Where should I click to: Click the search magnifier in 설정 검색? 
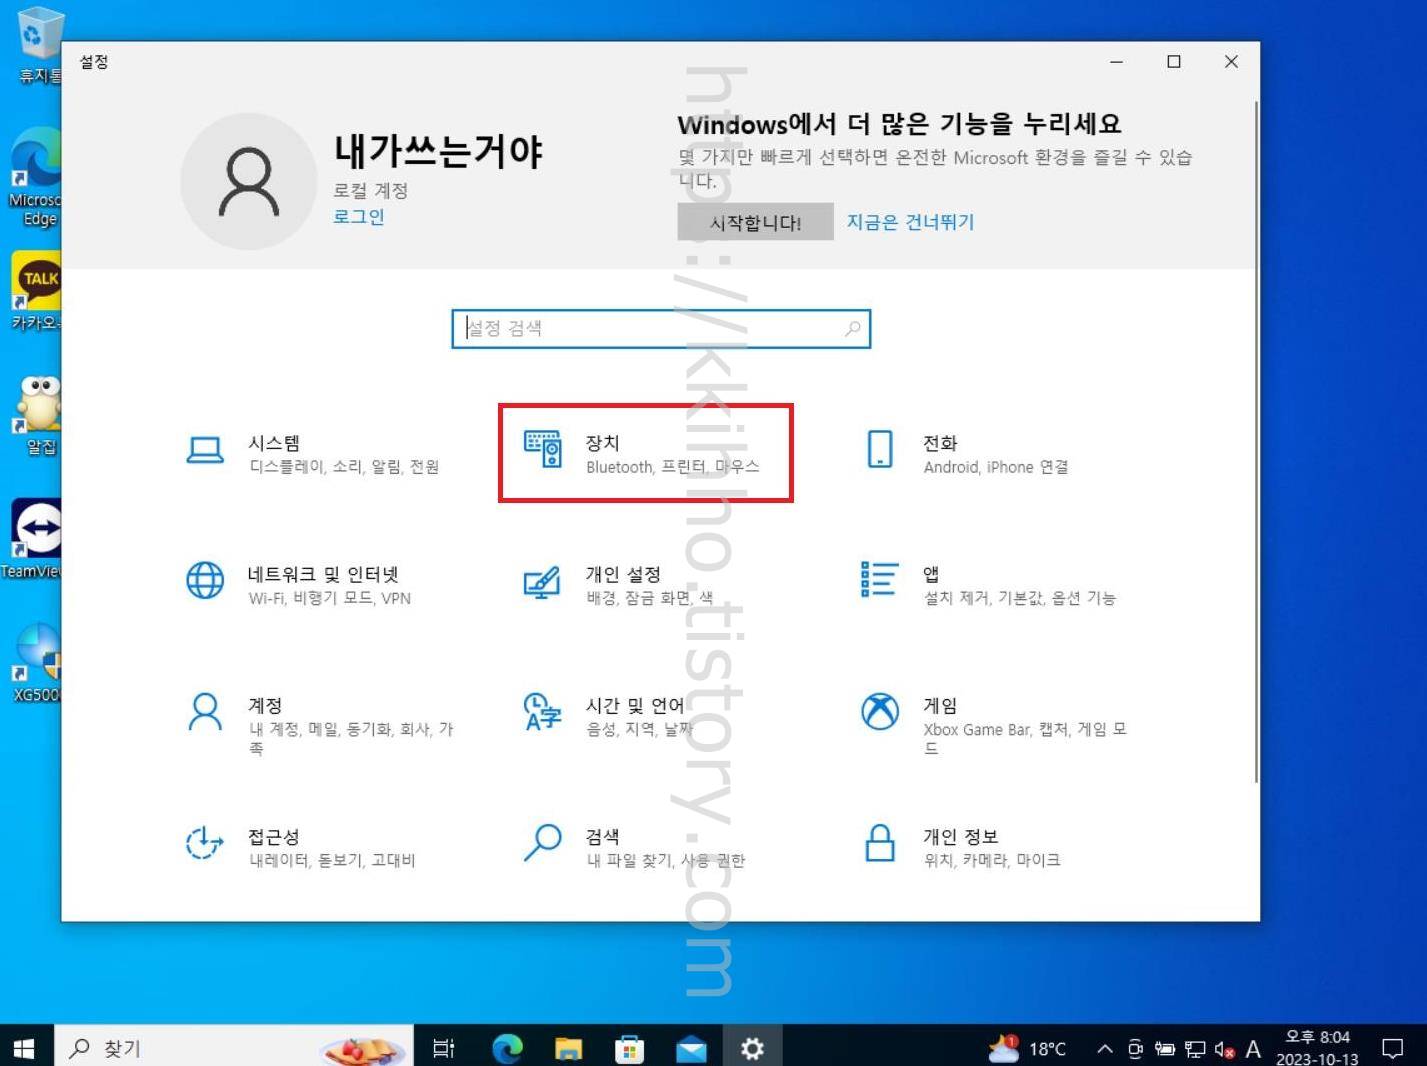coord(853,328)
